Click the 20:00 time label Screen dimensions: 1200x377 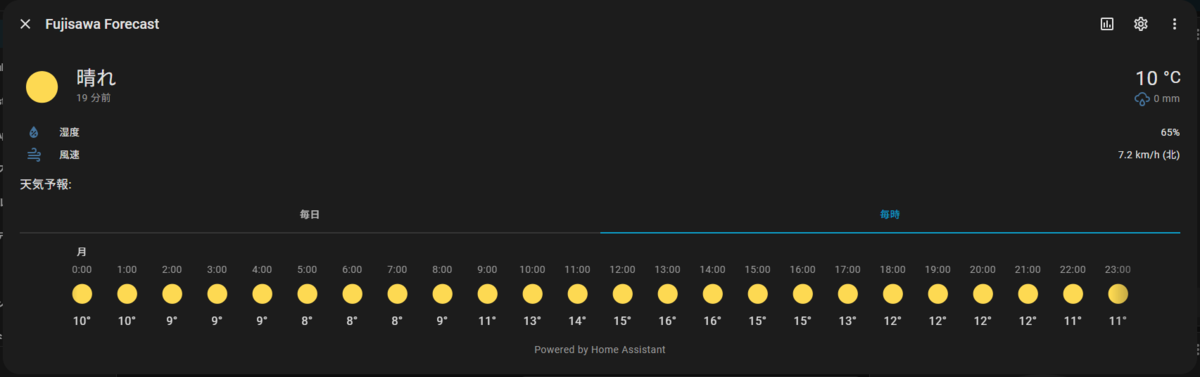tap(983, 270)
